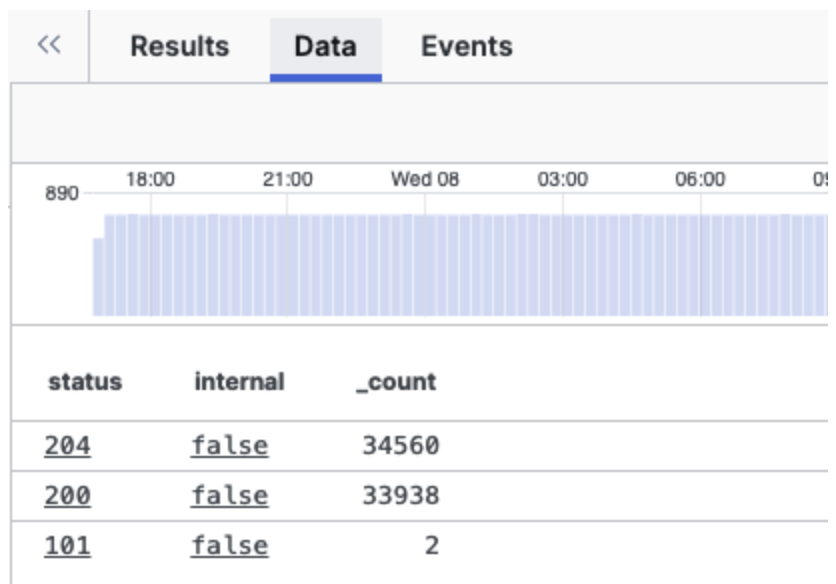Click the histogram bar at 03:00
Viewport: 836px width, 584px height.
click(562, 265)
